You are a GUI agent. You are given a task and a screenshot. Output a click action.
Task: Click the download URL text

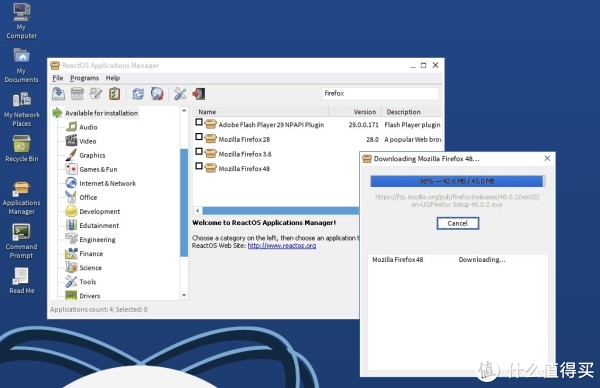coord(457,201)
